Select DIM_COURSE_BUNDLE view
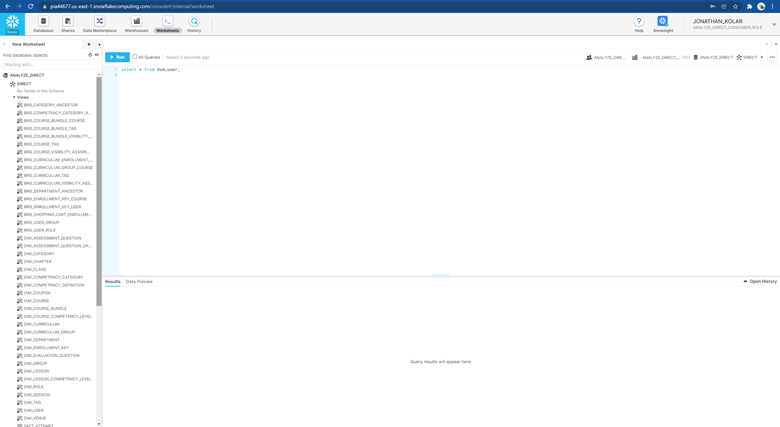The image size is (780, 427). [x=45, y=309]
